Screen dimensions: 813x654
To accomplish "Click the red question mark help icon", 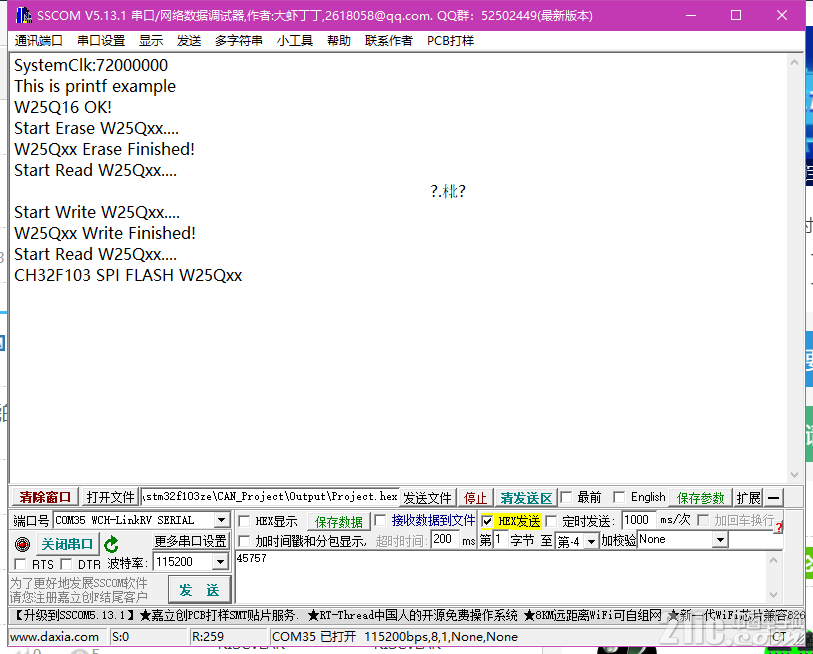I will (x=778, y=527).
